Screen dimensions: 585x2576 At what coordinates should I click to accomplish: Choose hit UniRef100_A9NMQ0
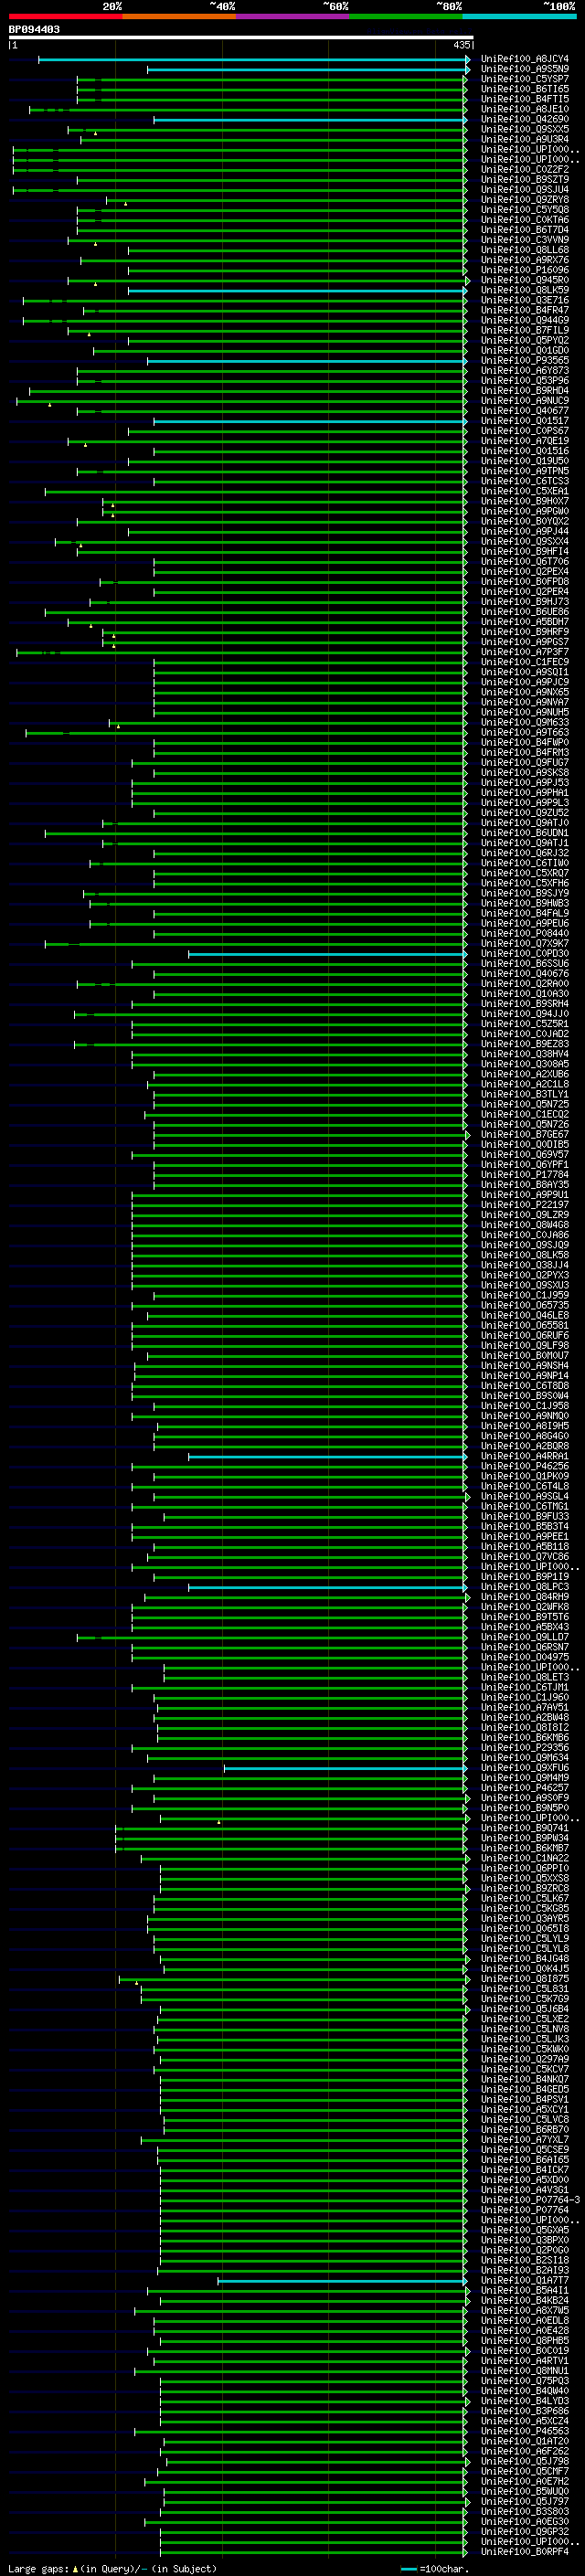[x=525, y=1416]
